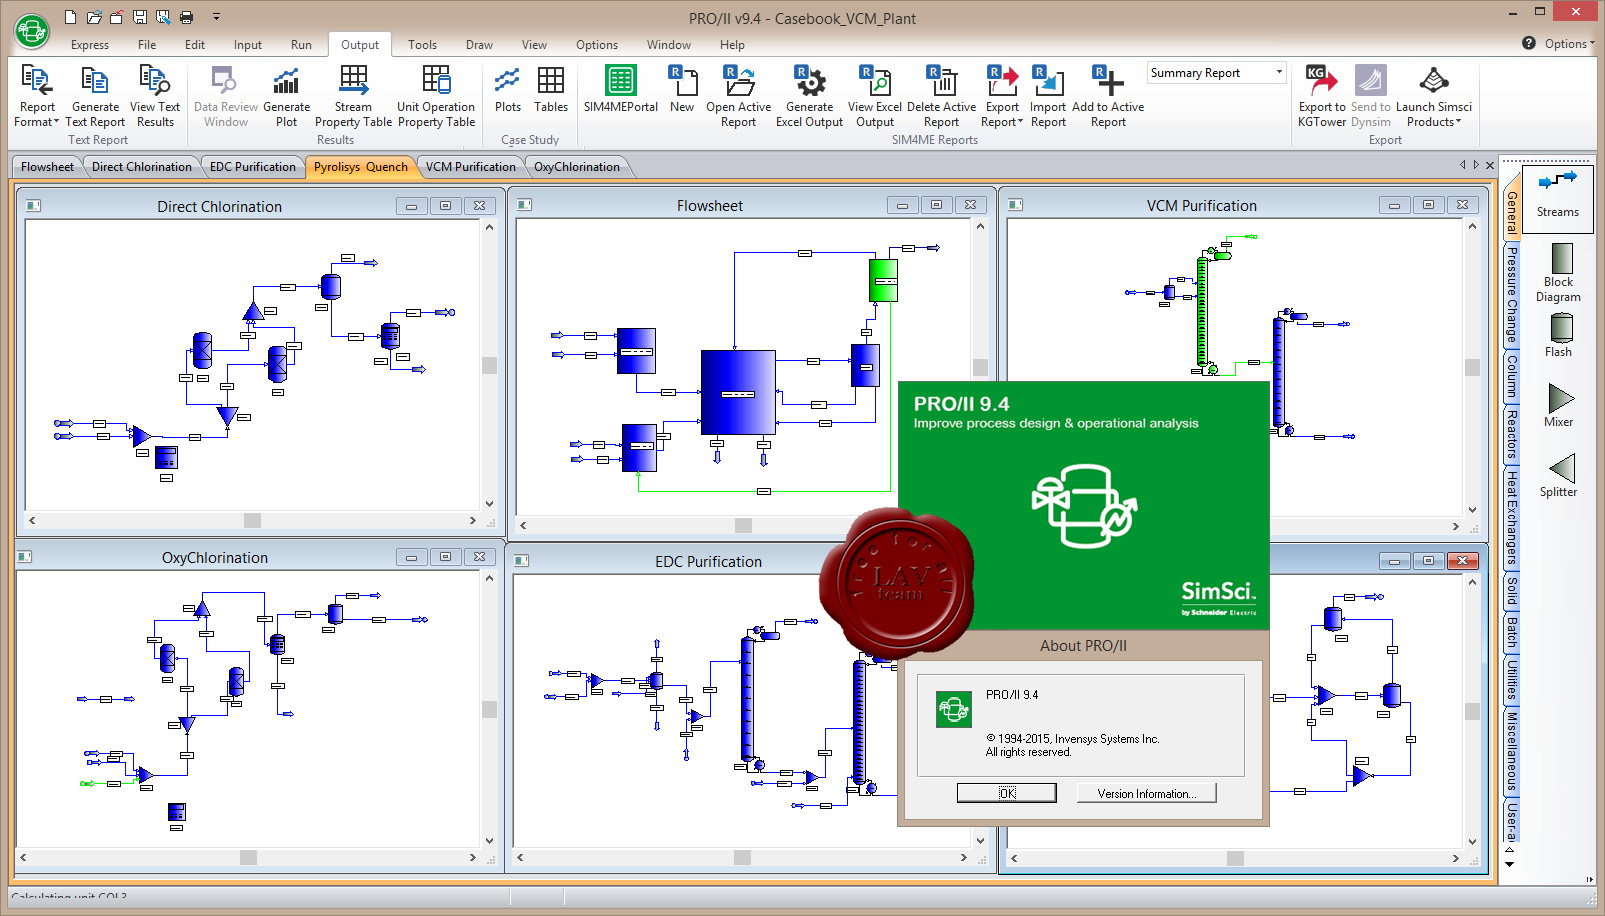Click OK in About PRO/II dialog
1605x916 pixels.
coord(1006,793)
